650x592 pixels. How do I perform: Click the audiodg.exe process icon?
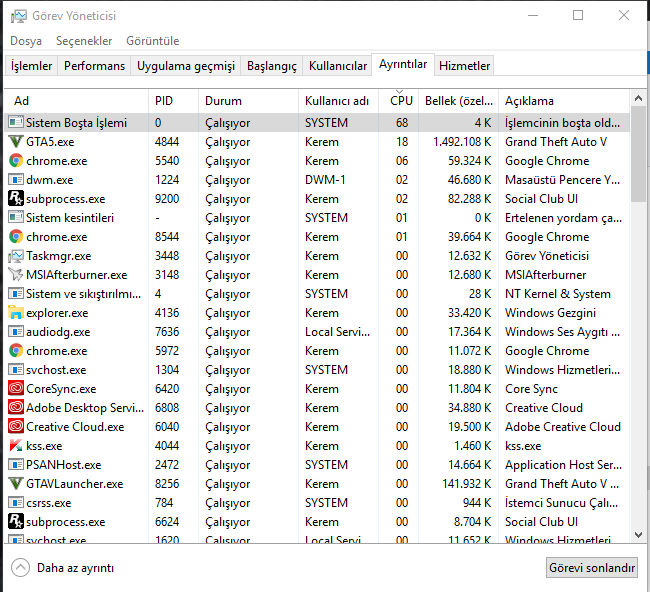click(x=16, y=332)
